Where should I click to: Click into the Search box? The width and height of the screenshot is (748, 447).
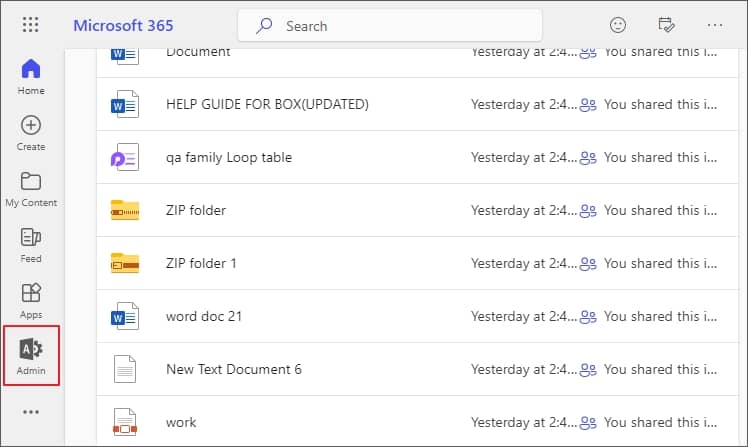pos(390,26)
